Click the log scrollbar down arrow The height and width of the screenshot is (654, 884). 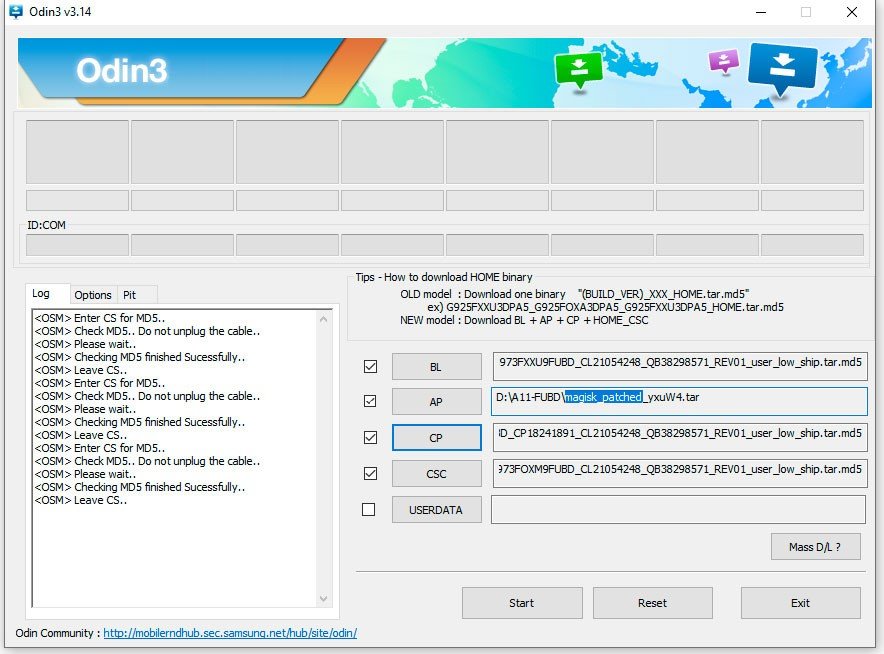coord(324,599)
